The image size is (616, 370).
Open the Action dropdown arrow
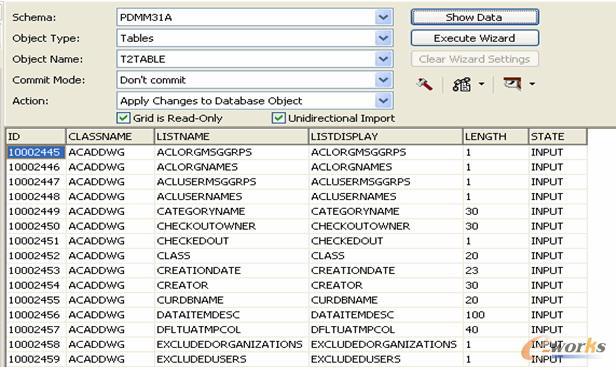pyautogui.click(x=383, y=101)
